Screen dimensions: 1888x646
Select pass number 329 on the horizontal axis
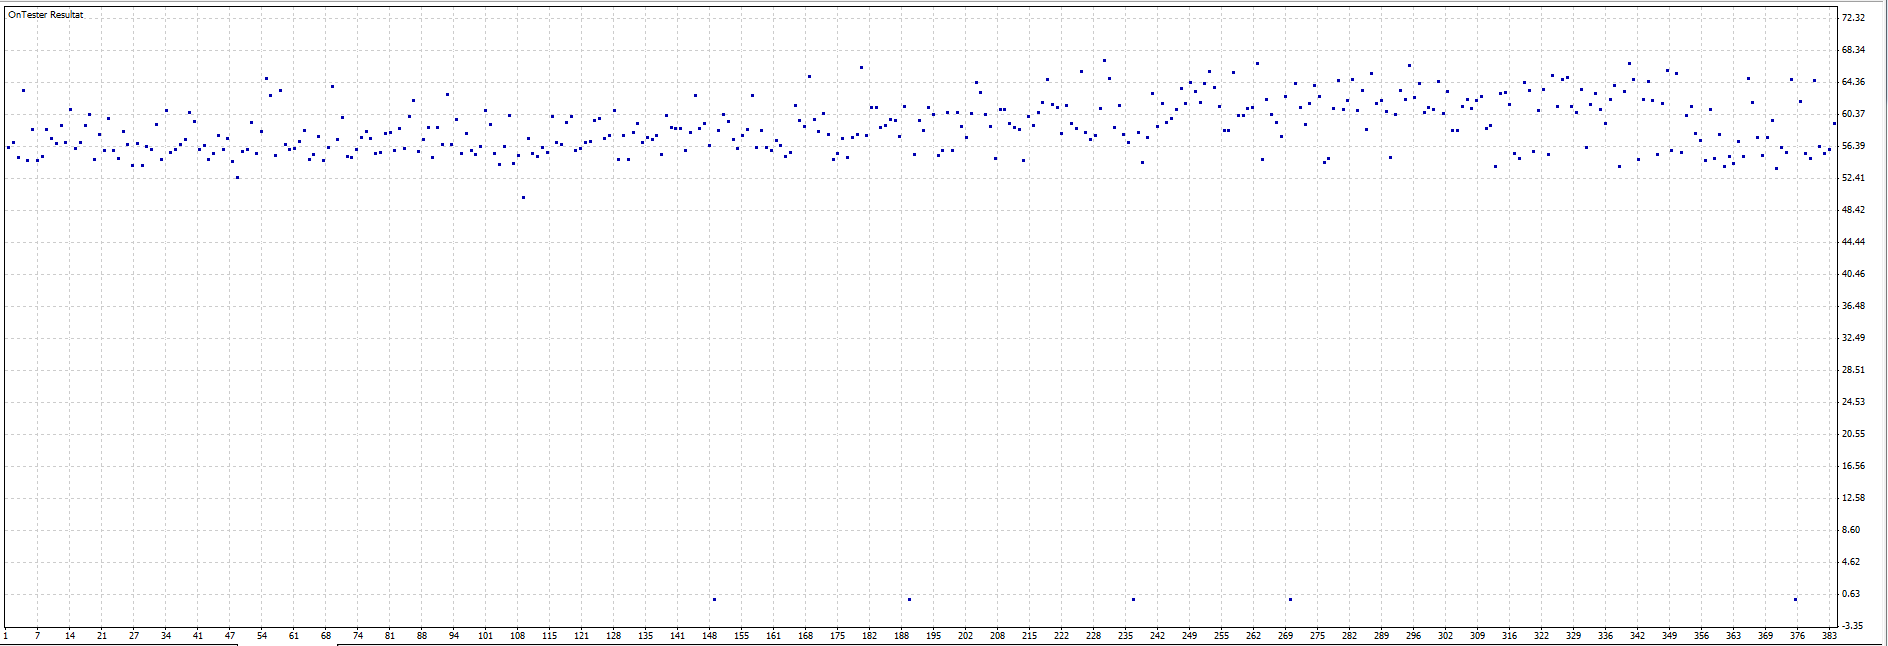[x=1573, y=635]
